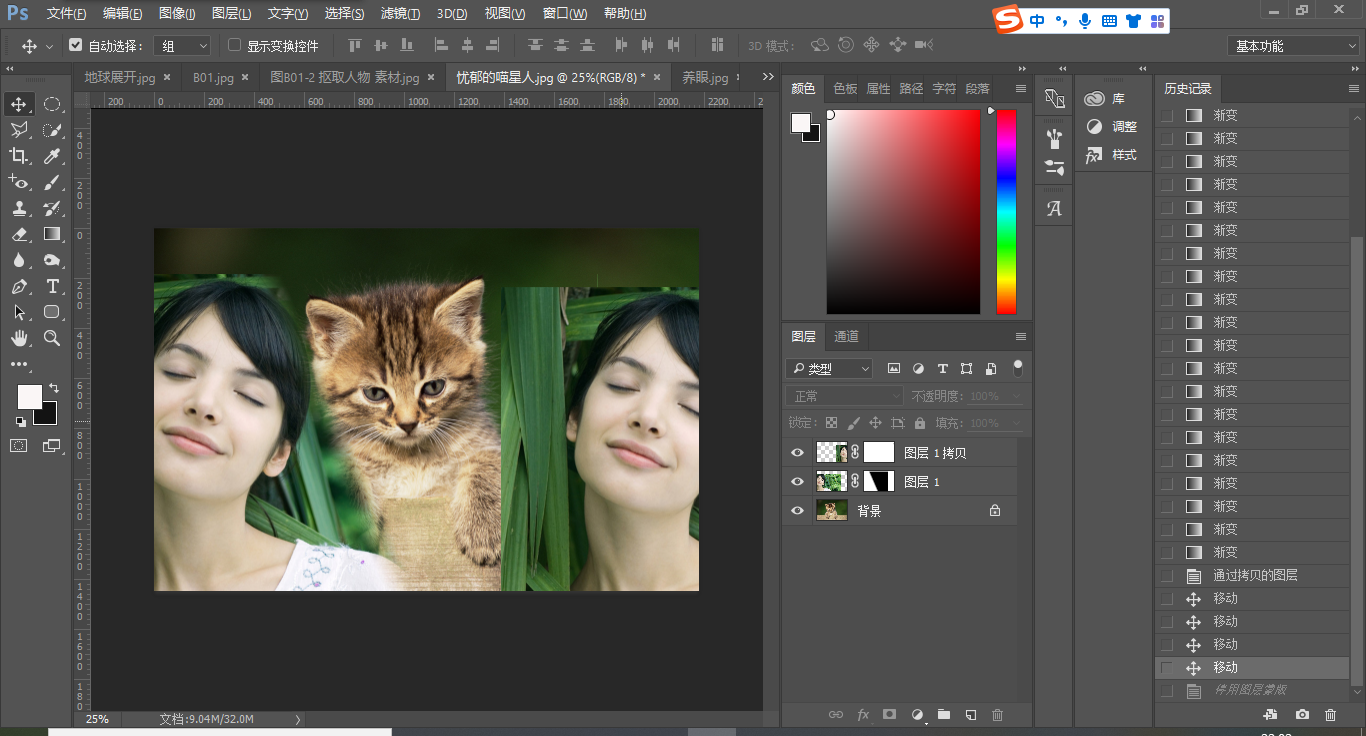1366x736 pixels.
Task: Open the 基本功能 workspace dropdown
Action: pos(1293,46)
